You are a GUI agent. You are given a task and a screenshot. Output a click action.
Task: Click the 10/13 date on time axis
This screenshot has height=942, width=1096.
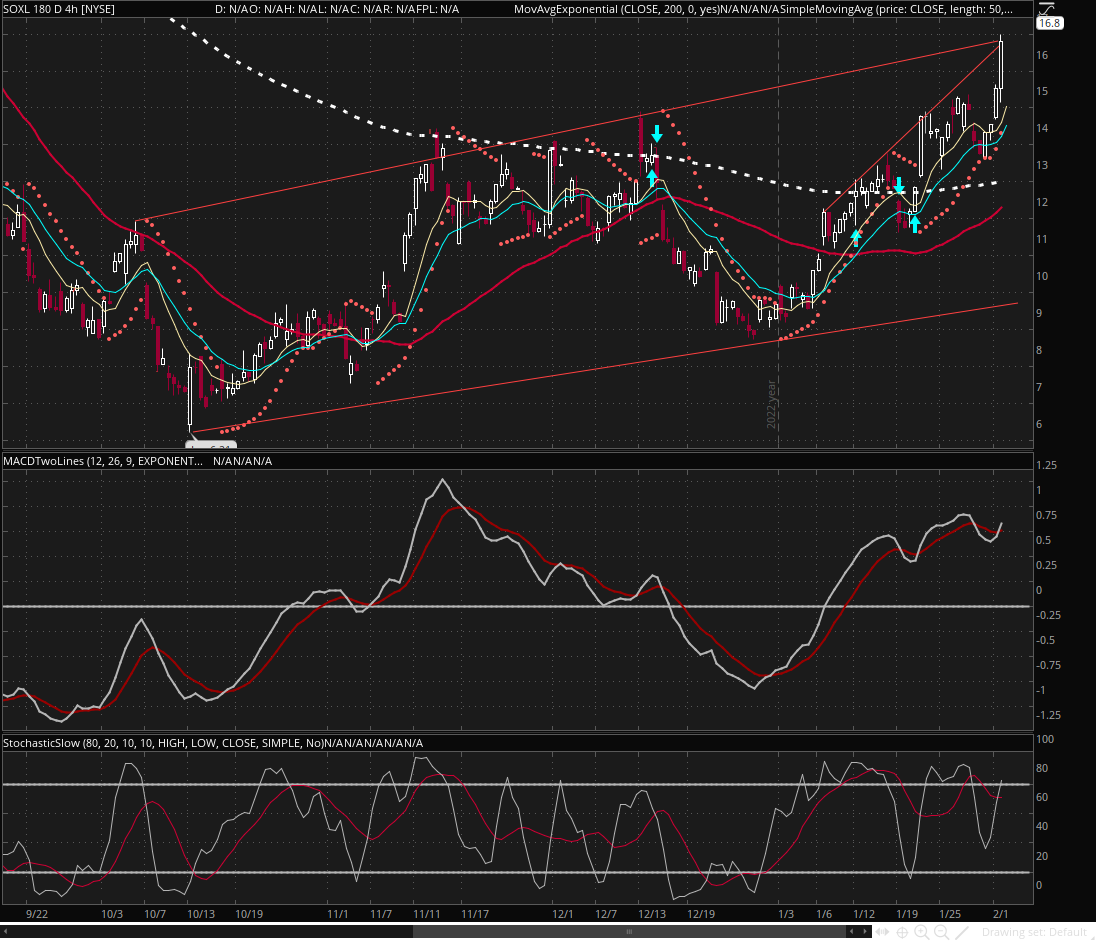click(x=201, y=914)
